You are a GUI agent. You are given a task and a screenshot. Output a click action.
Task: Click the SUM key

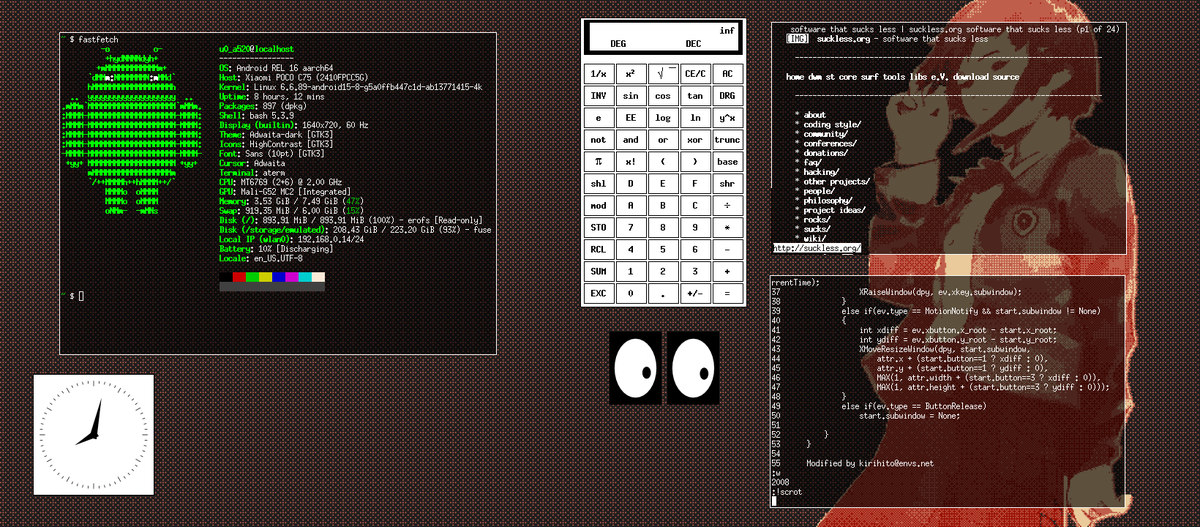click(x=598, y=272)
